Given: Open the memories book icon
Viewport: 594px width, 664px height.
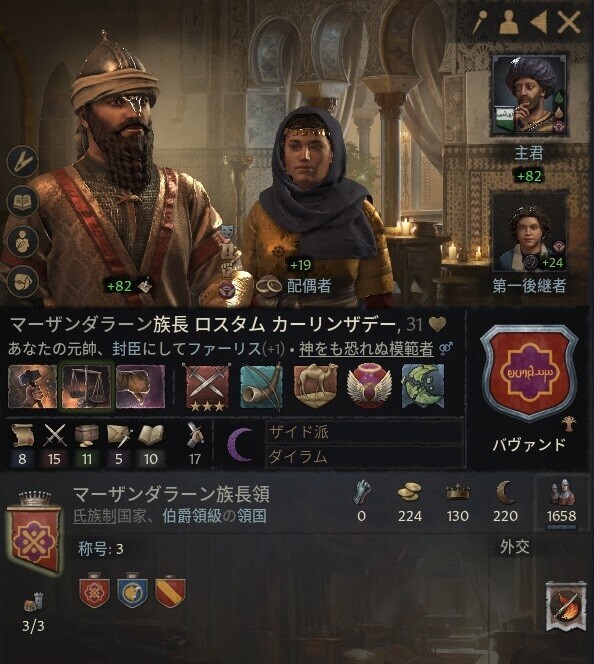Looking at the screenshot, I should click(x=23, y=202).
